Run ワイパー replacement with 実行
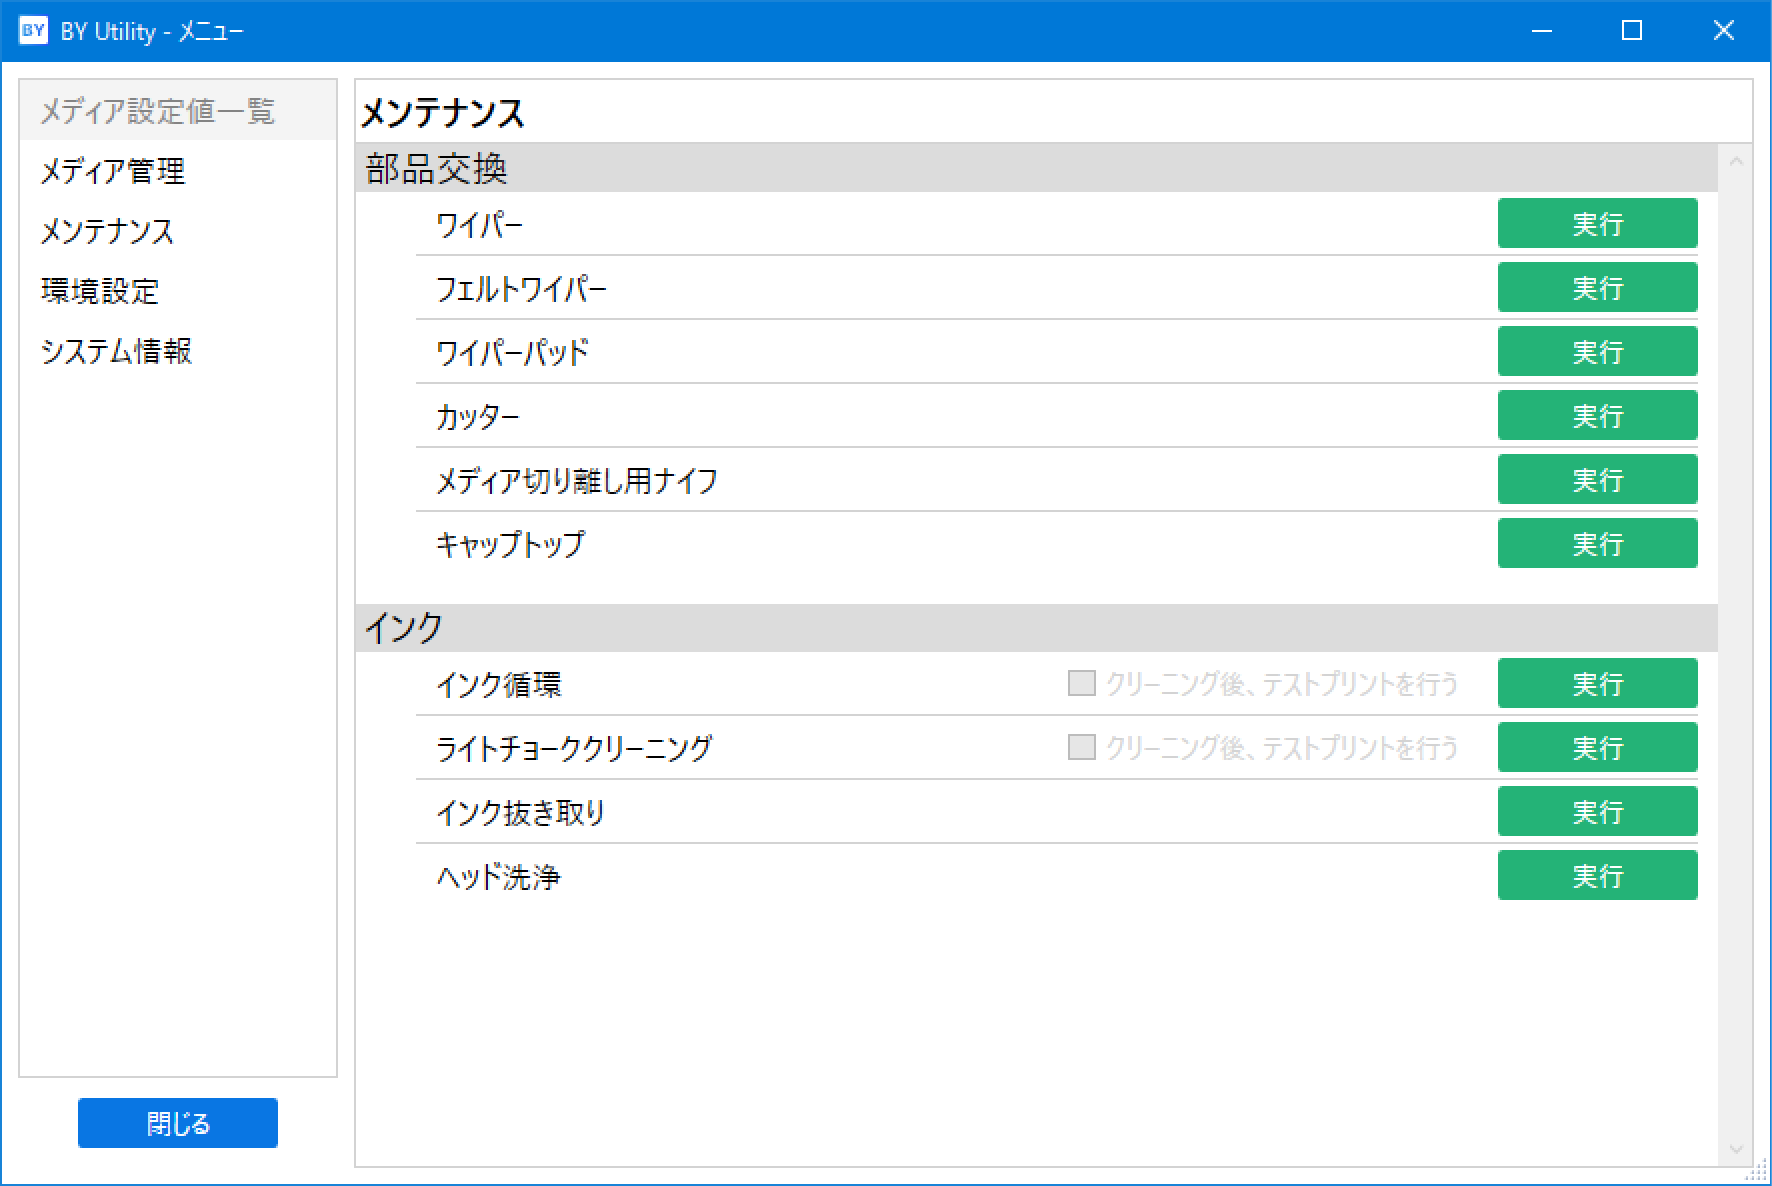The width and height of the screenshot is (1772, 1186). click(x=1597, y=223)
